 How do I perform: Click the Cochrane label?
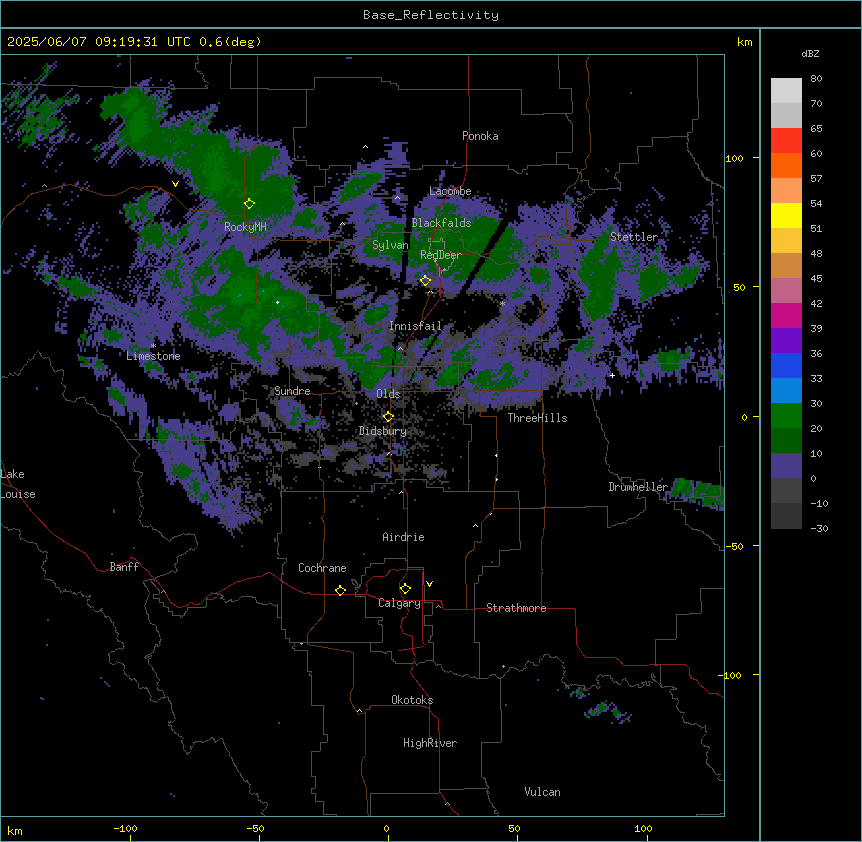[x=322, y=568]
